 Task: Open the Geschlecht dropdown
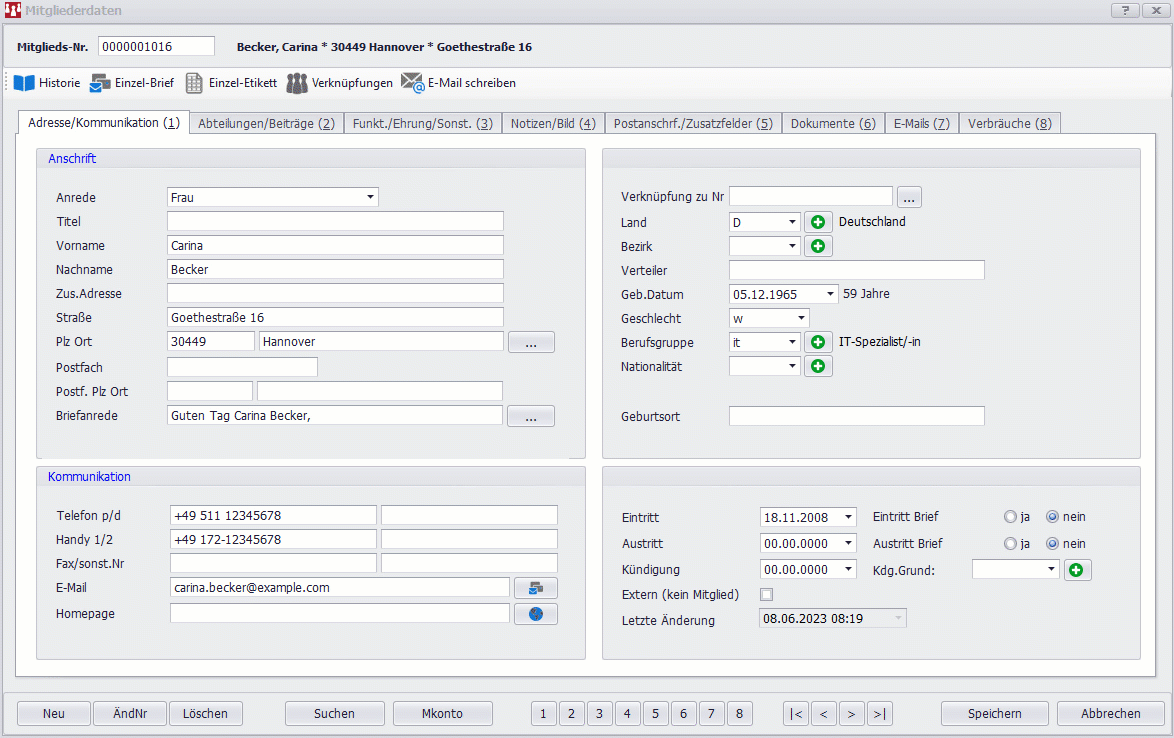[801, 318]
